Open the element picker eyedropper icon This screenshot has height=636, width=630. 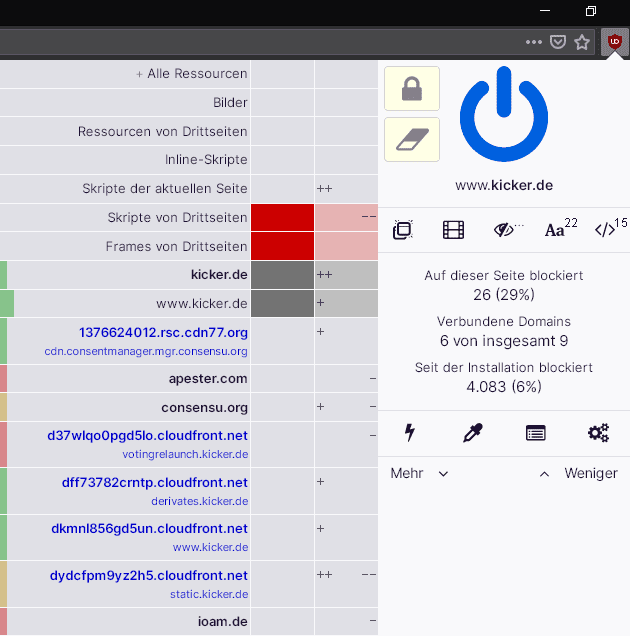pos(473,432)
